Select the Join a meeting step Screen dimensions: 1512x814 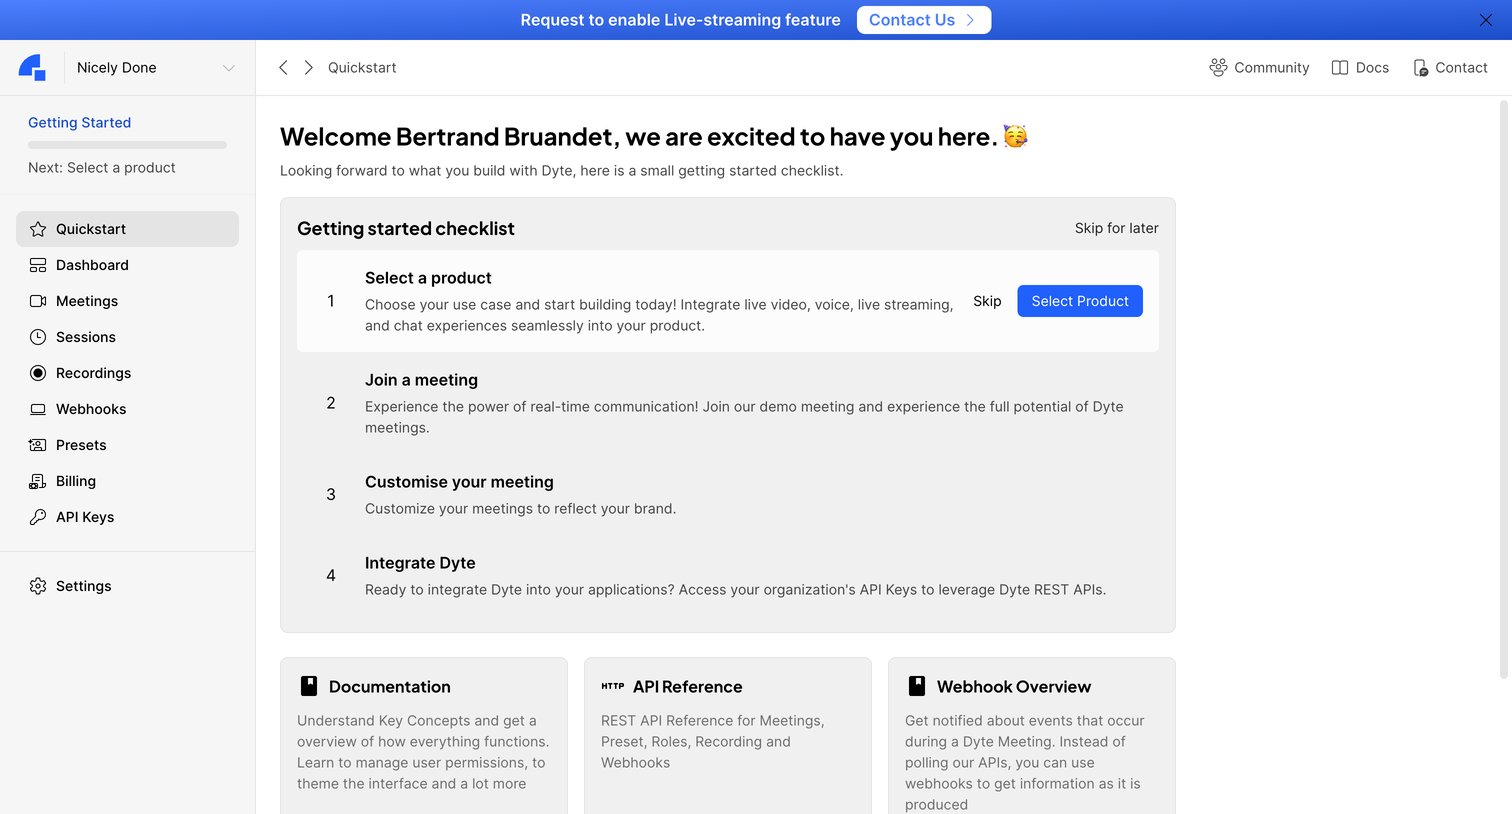tap(728, 403)
